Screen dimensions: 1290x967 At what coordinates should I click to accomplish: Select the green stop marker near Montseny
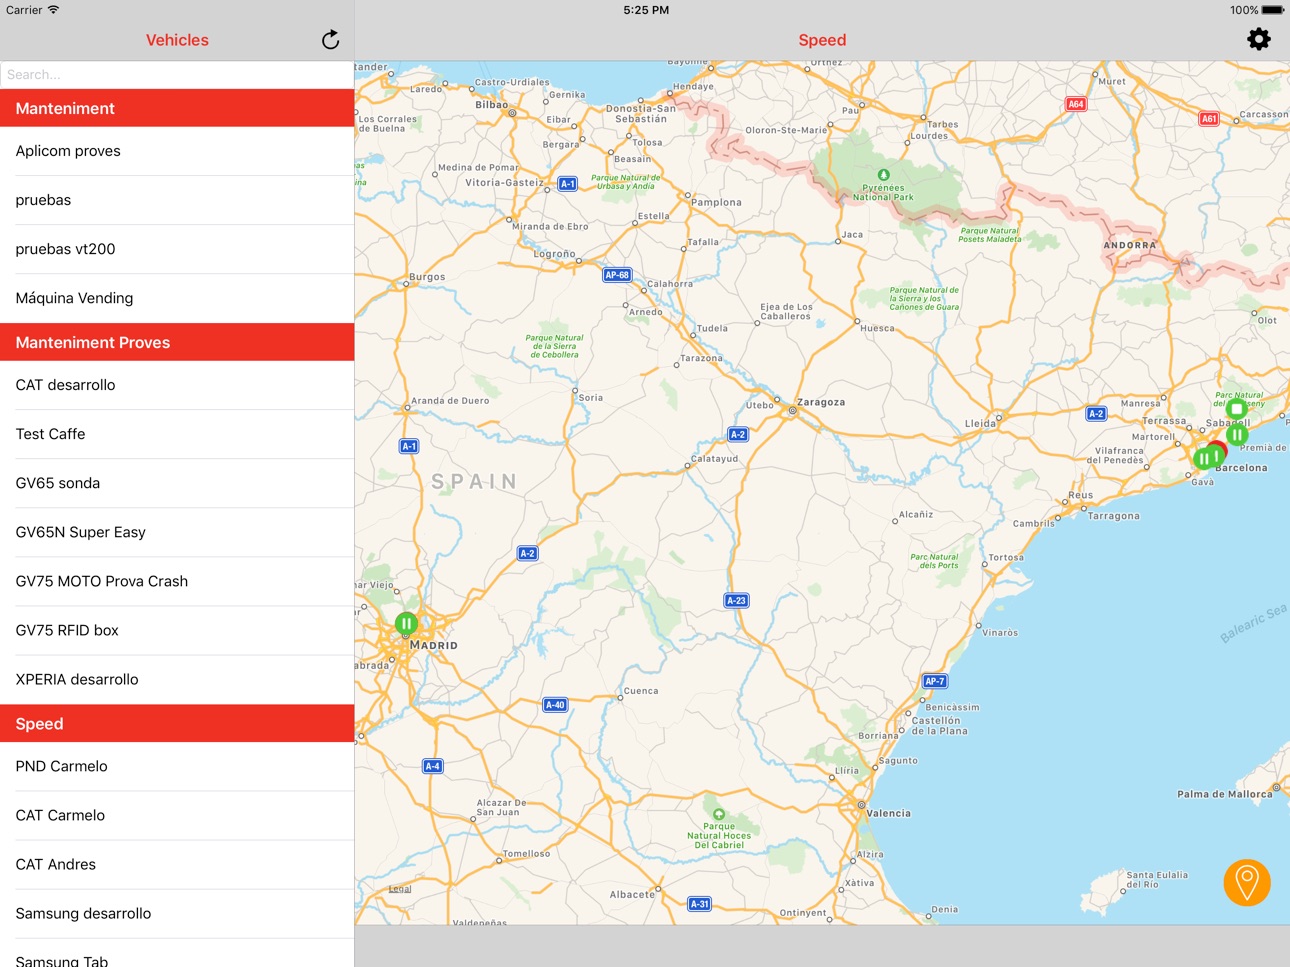[x=1237, y=409]
